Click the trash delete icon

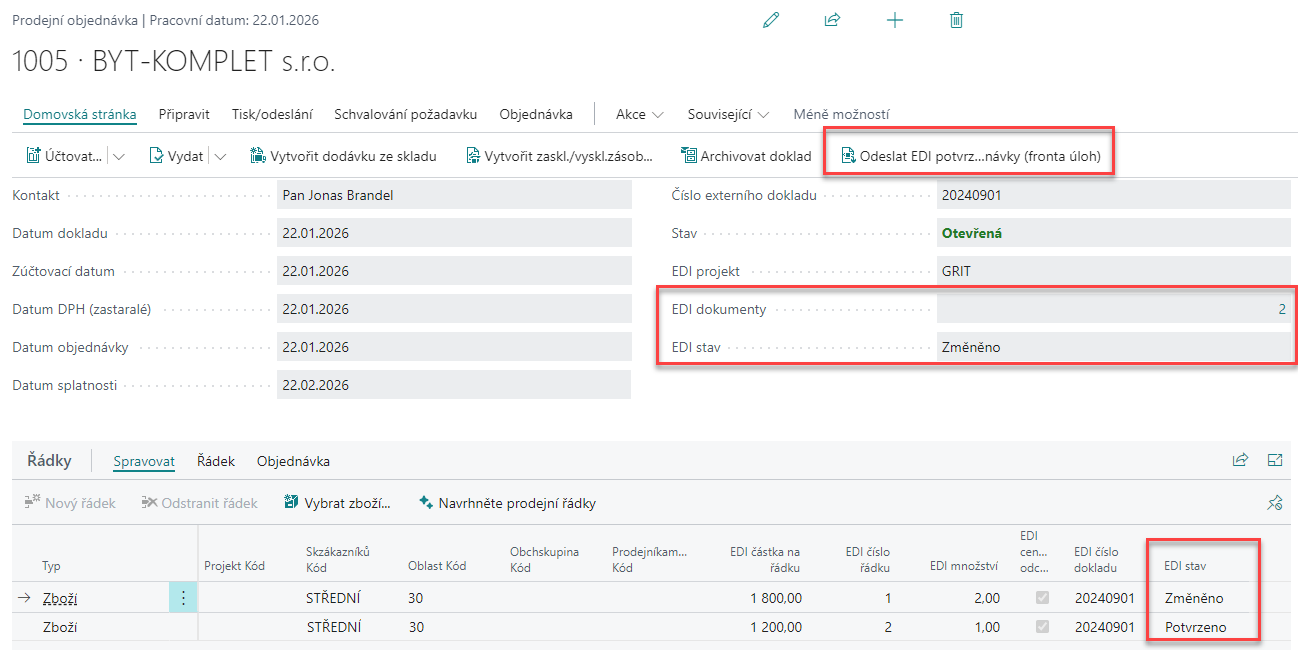tap(956, 20)
